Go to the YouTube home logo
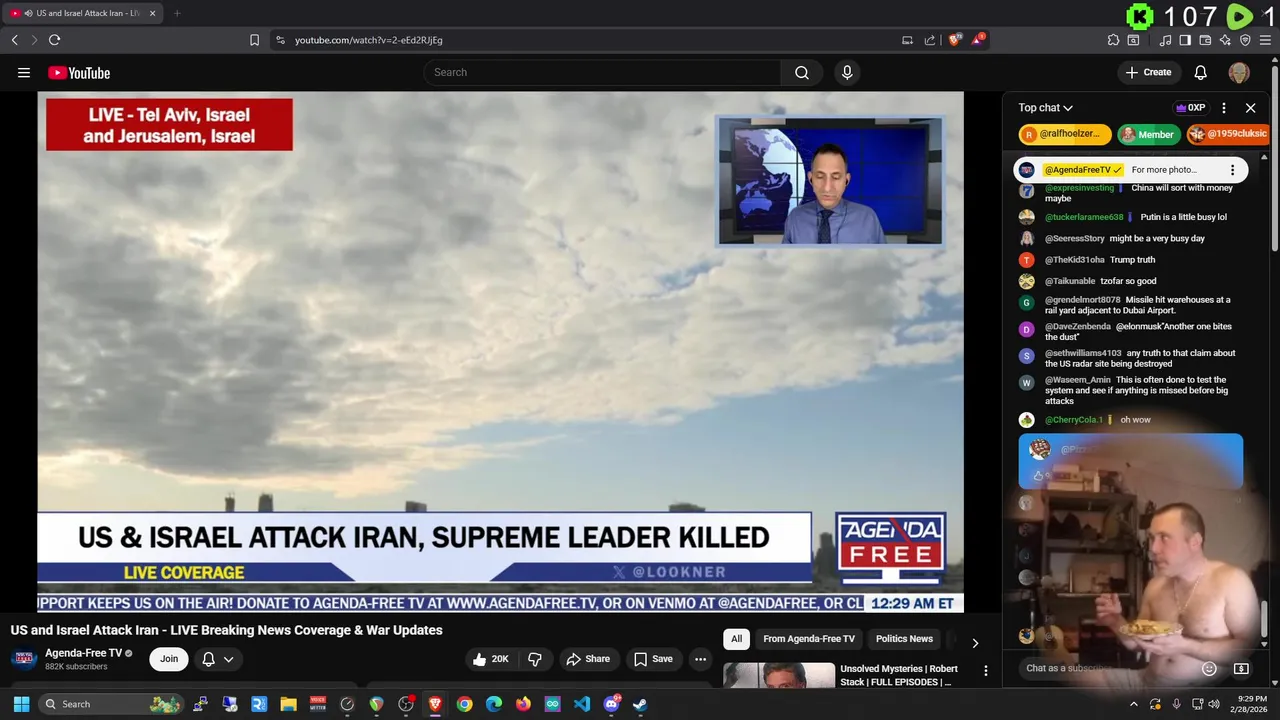This screenshot has height=720, width=1280. click(79, 73)
